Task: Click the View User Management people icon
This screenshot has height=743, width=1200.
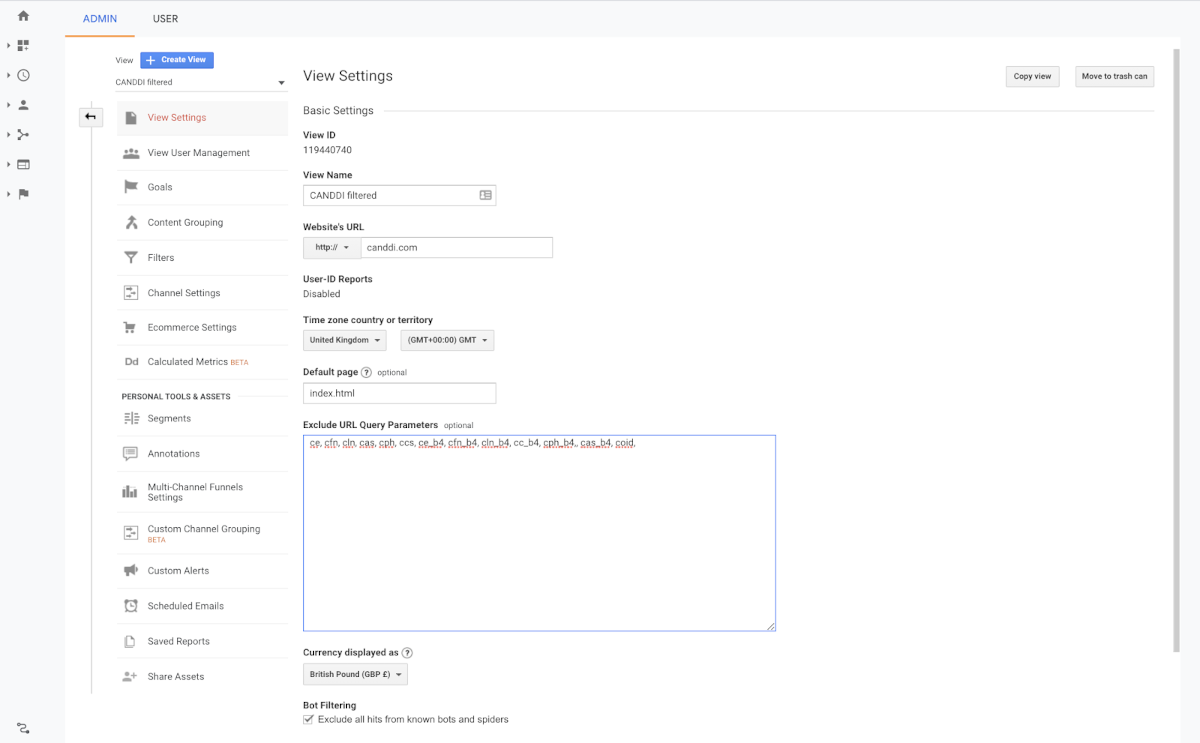Action: tap(130, 153)
